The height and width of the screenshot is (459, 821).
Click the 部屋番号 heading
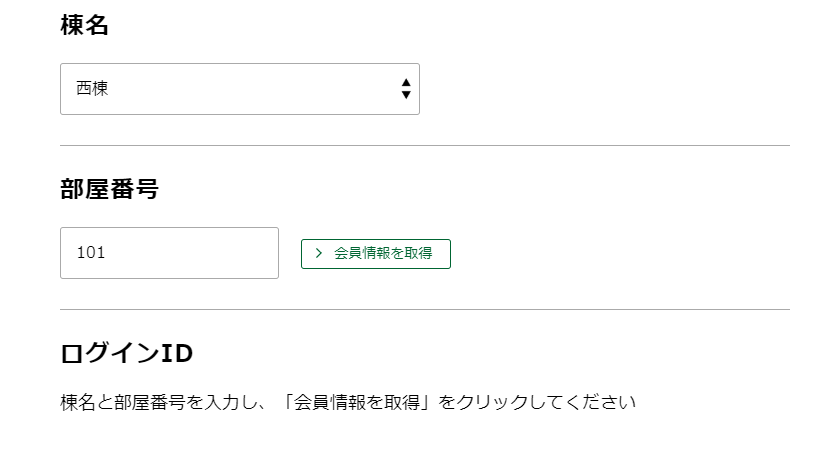pyautogui.click(x=109, y=189)
